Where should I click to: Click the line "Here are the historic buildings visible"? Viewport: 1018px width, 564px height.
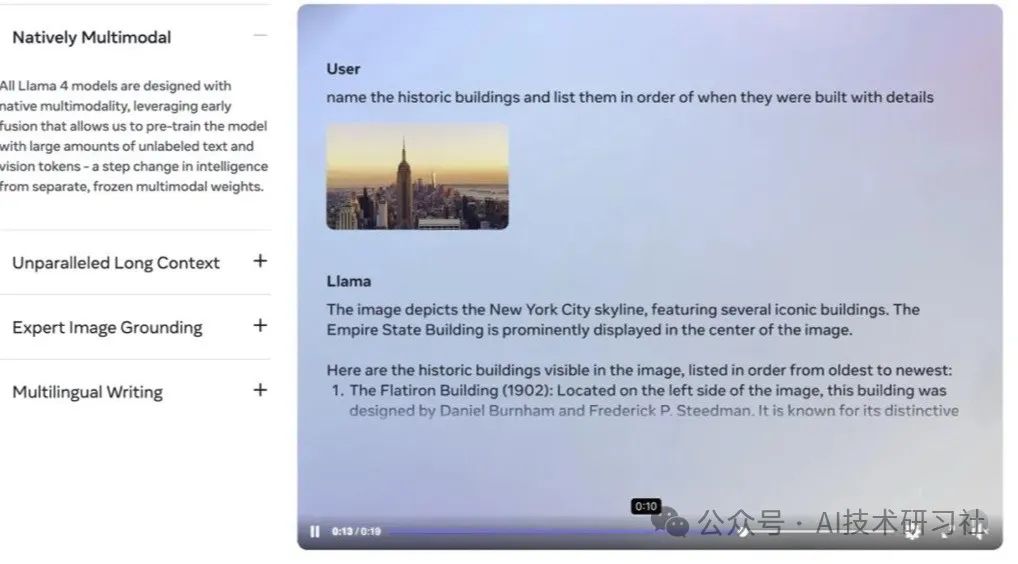click(x=639, y=371)
